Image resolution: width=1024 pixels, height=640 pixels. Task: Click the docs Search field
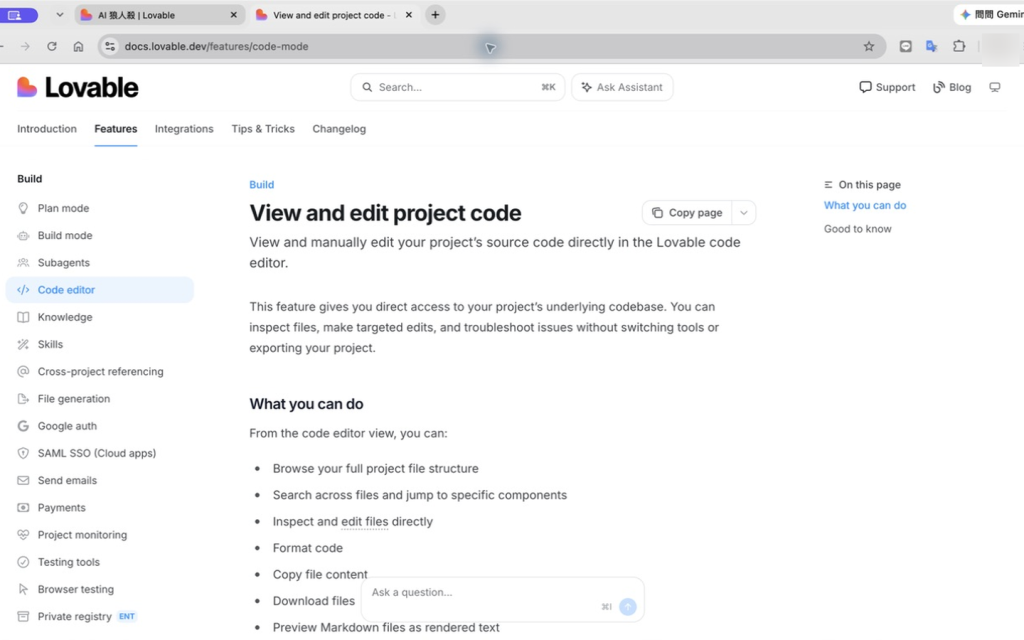458,87
